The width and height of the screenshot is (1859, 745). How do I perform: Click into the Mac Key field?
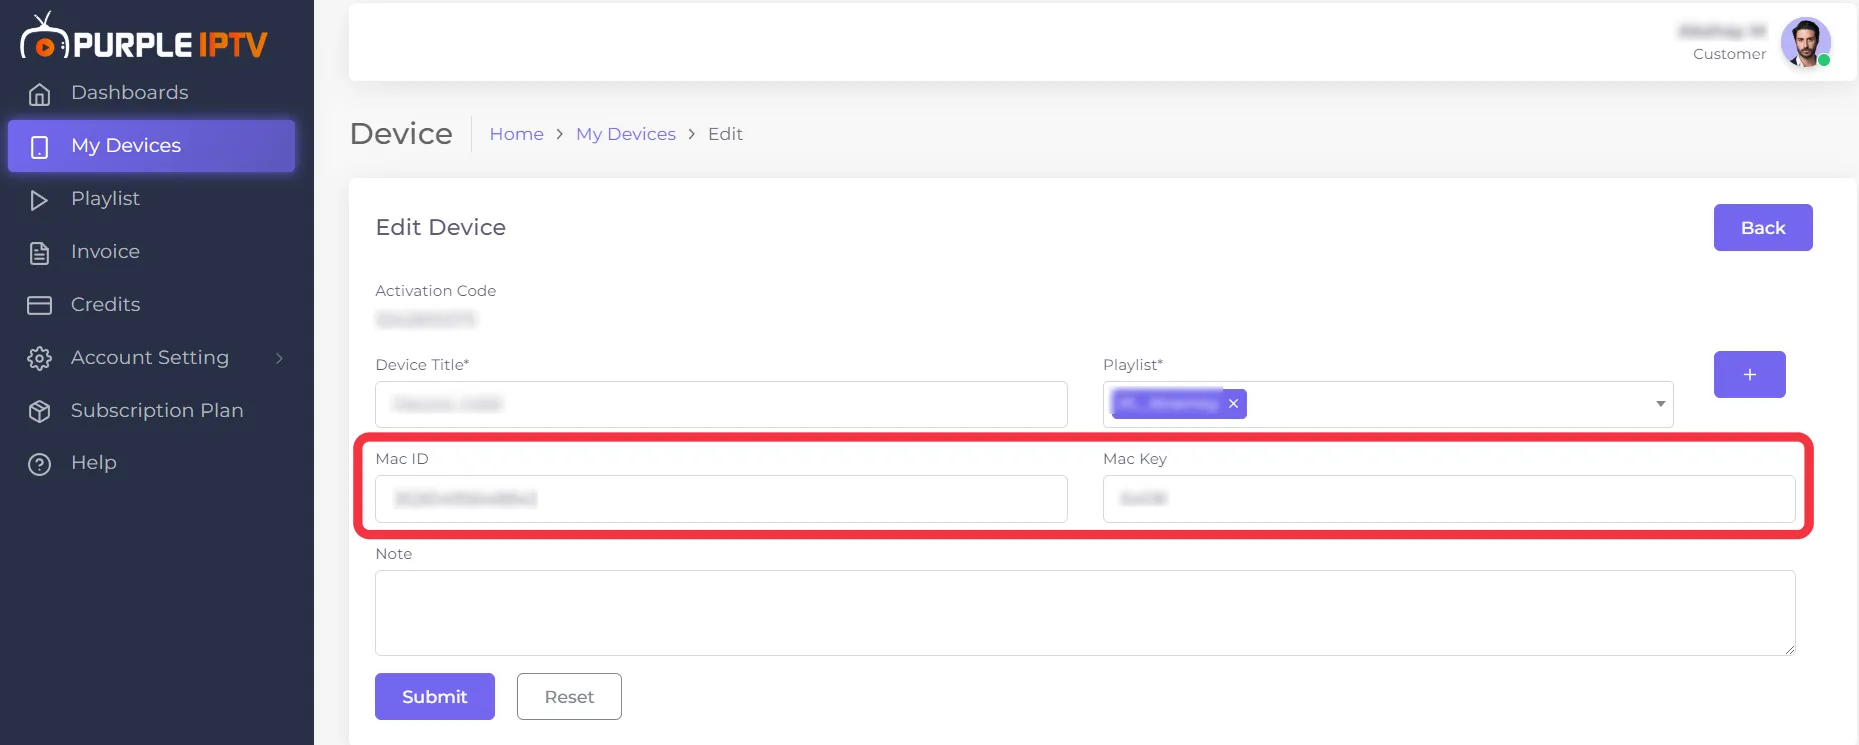[1449, 499]
